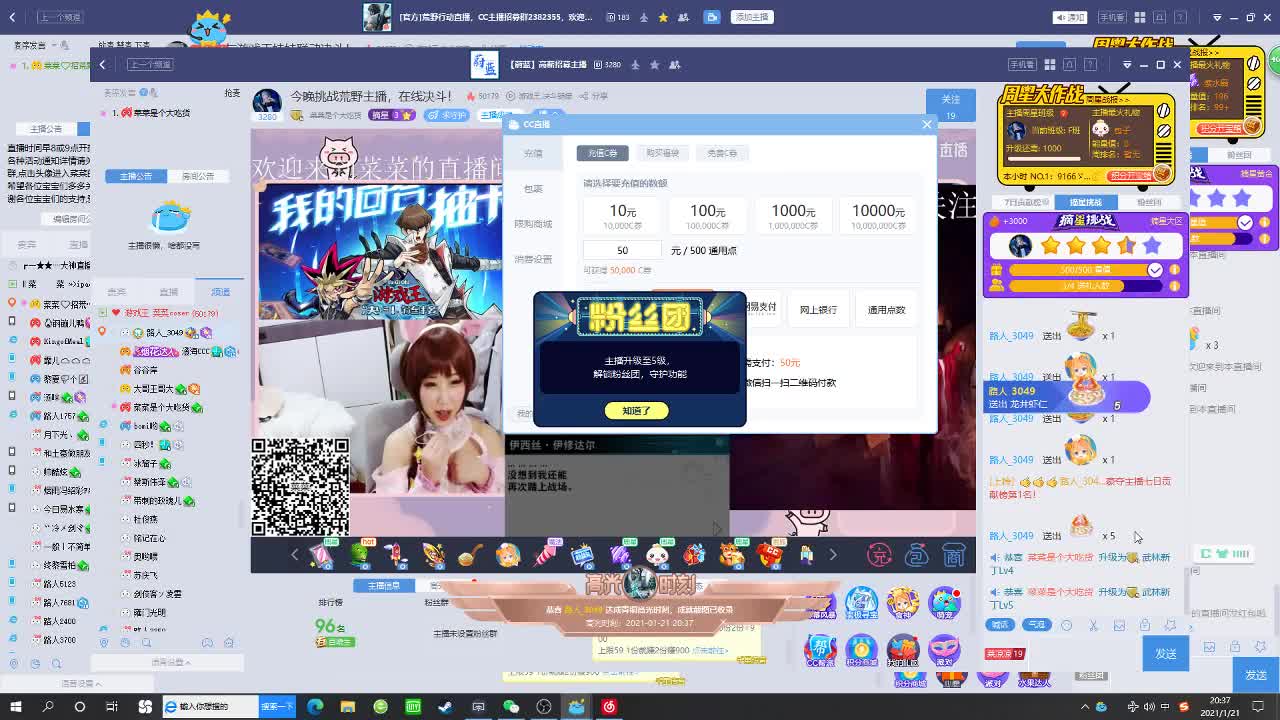Open File Explorer from taskbar
The width and height of the screenshot is (1280, 720).
347,706
